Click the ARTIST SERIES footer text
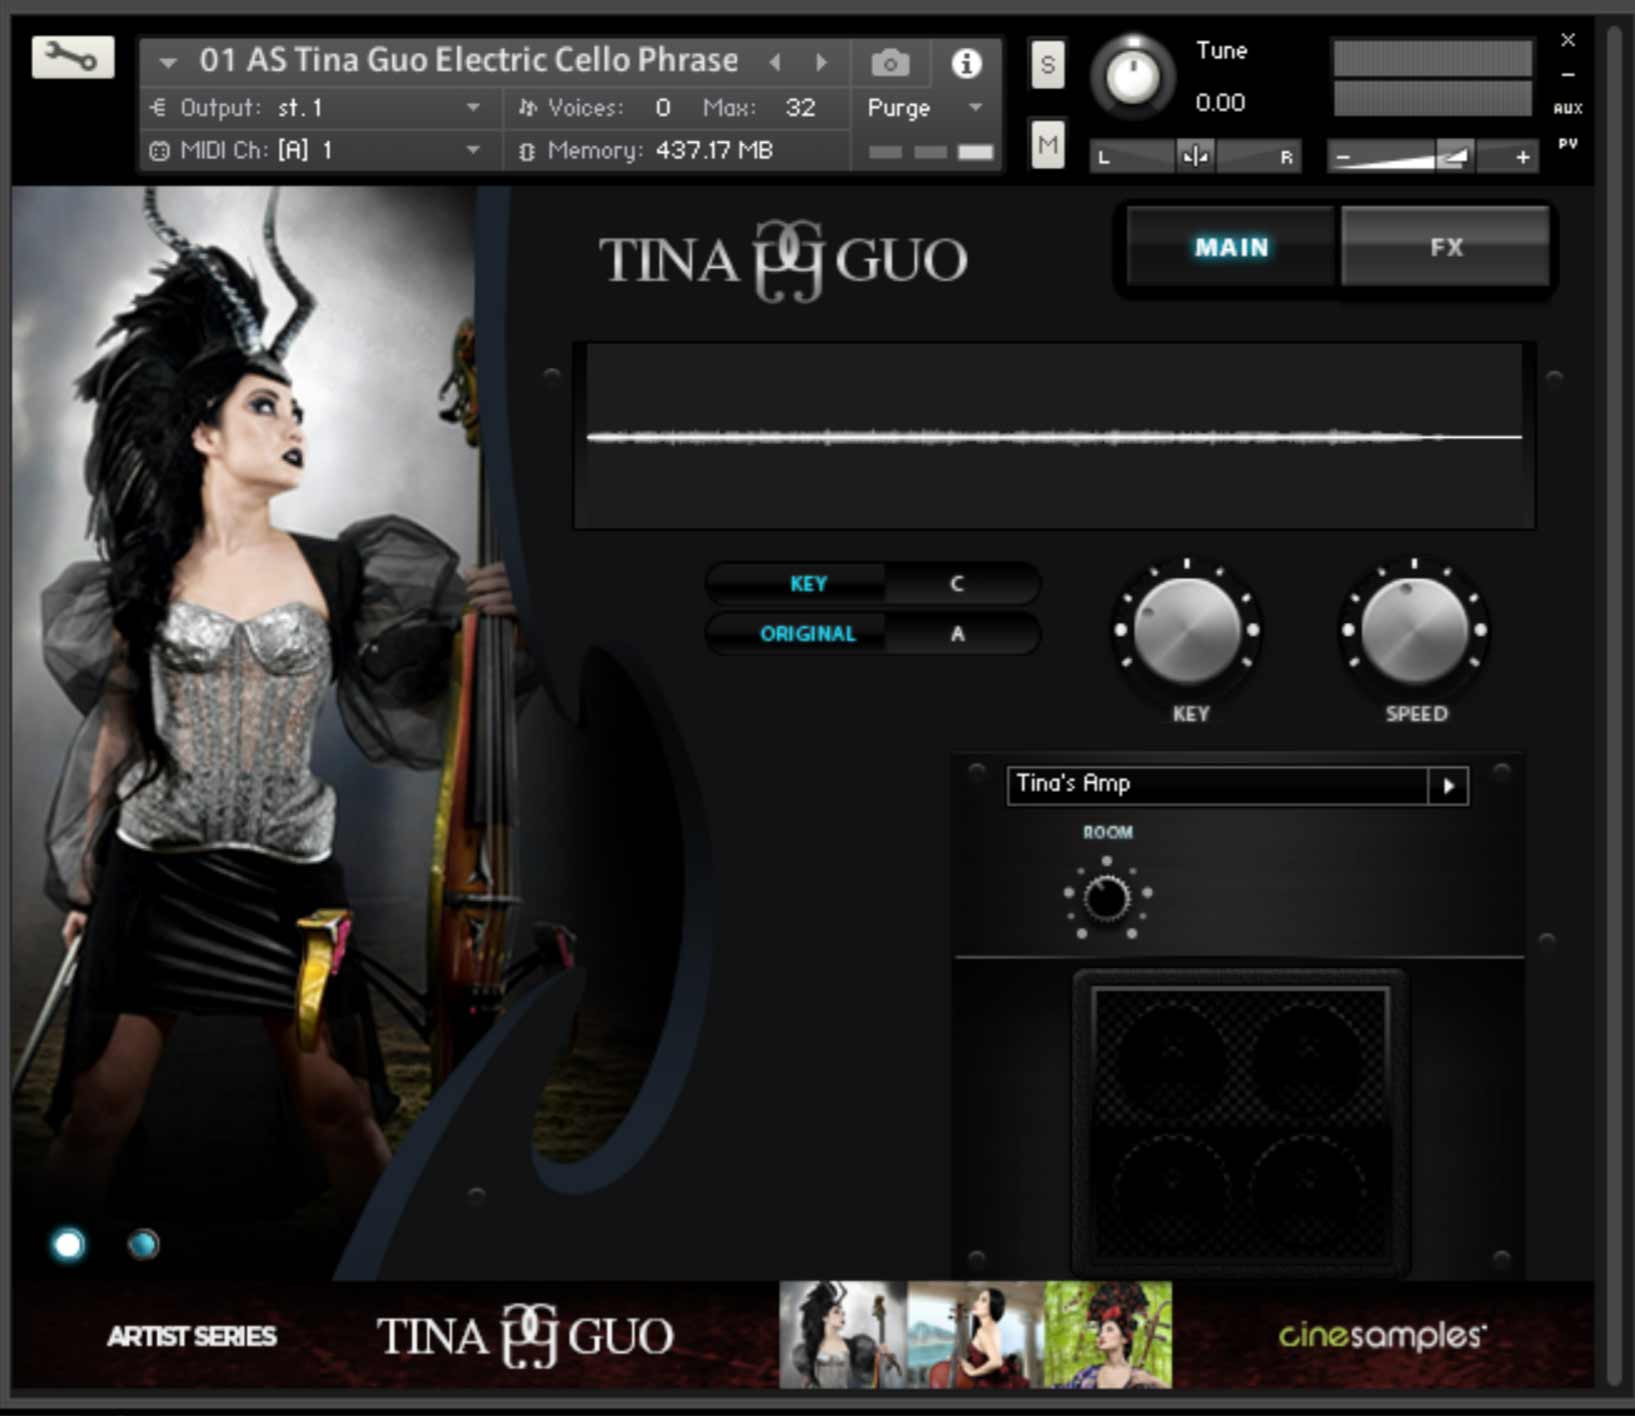Viewport: 1635px width, 1416px height. point(191,1336)
